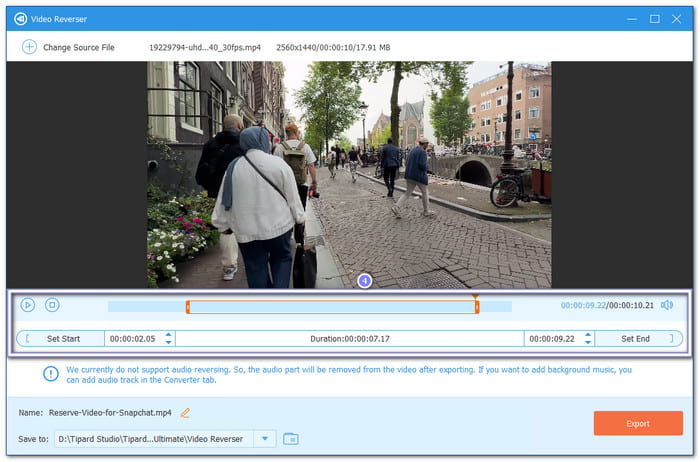Decrease end time with down arrow
The width and height of the screenshot is (700, 462).
click(x=588, y=342)
